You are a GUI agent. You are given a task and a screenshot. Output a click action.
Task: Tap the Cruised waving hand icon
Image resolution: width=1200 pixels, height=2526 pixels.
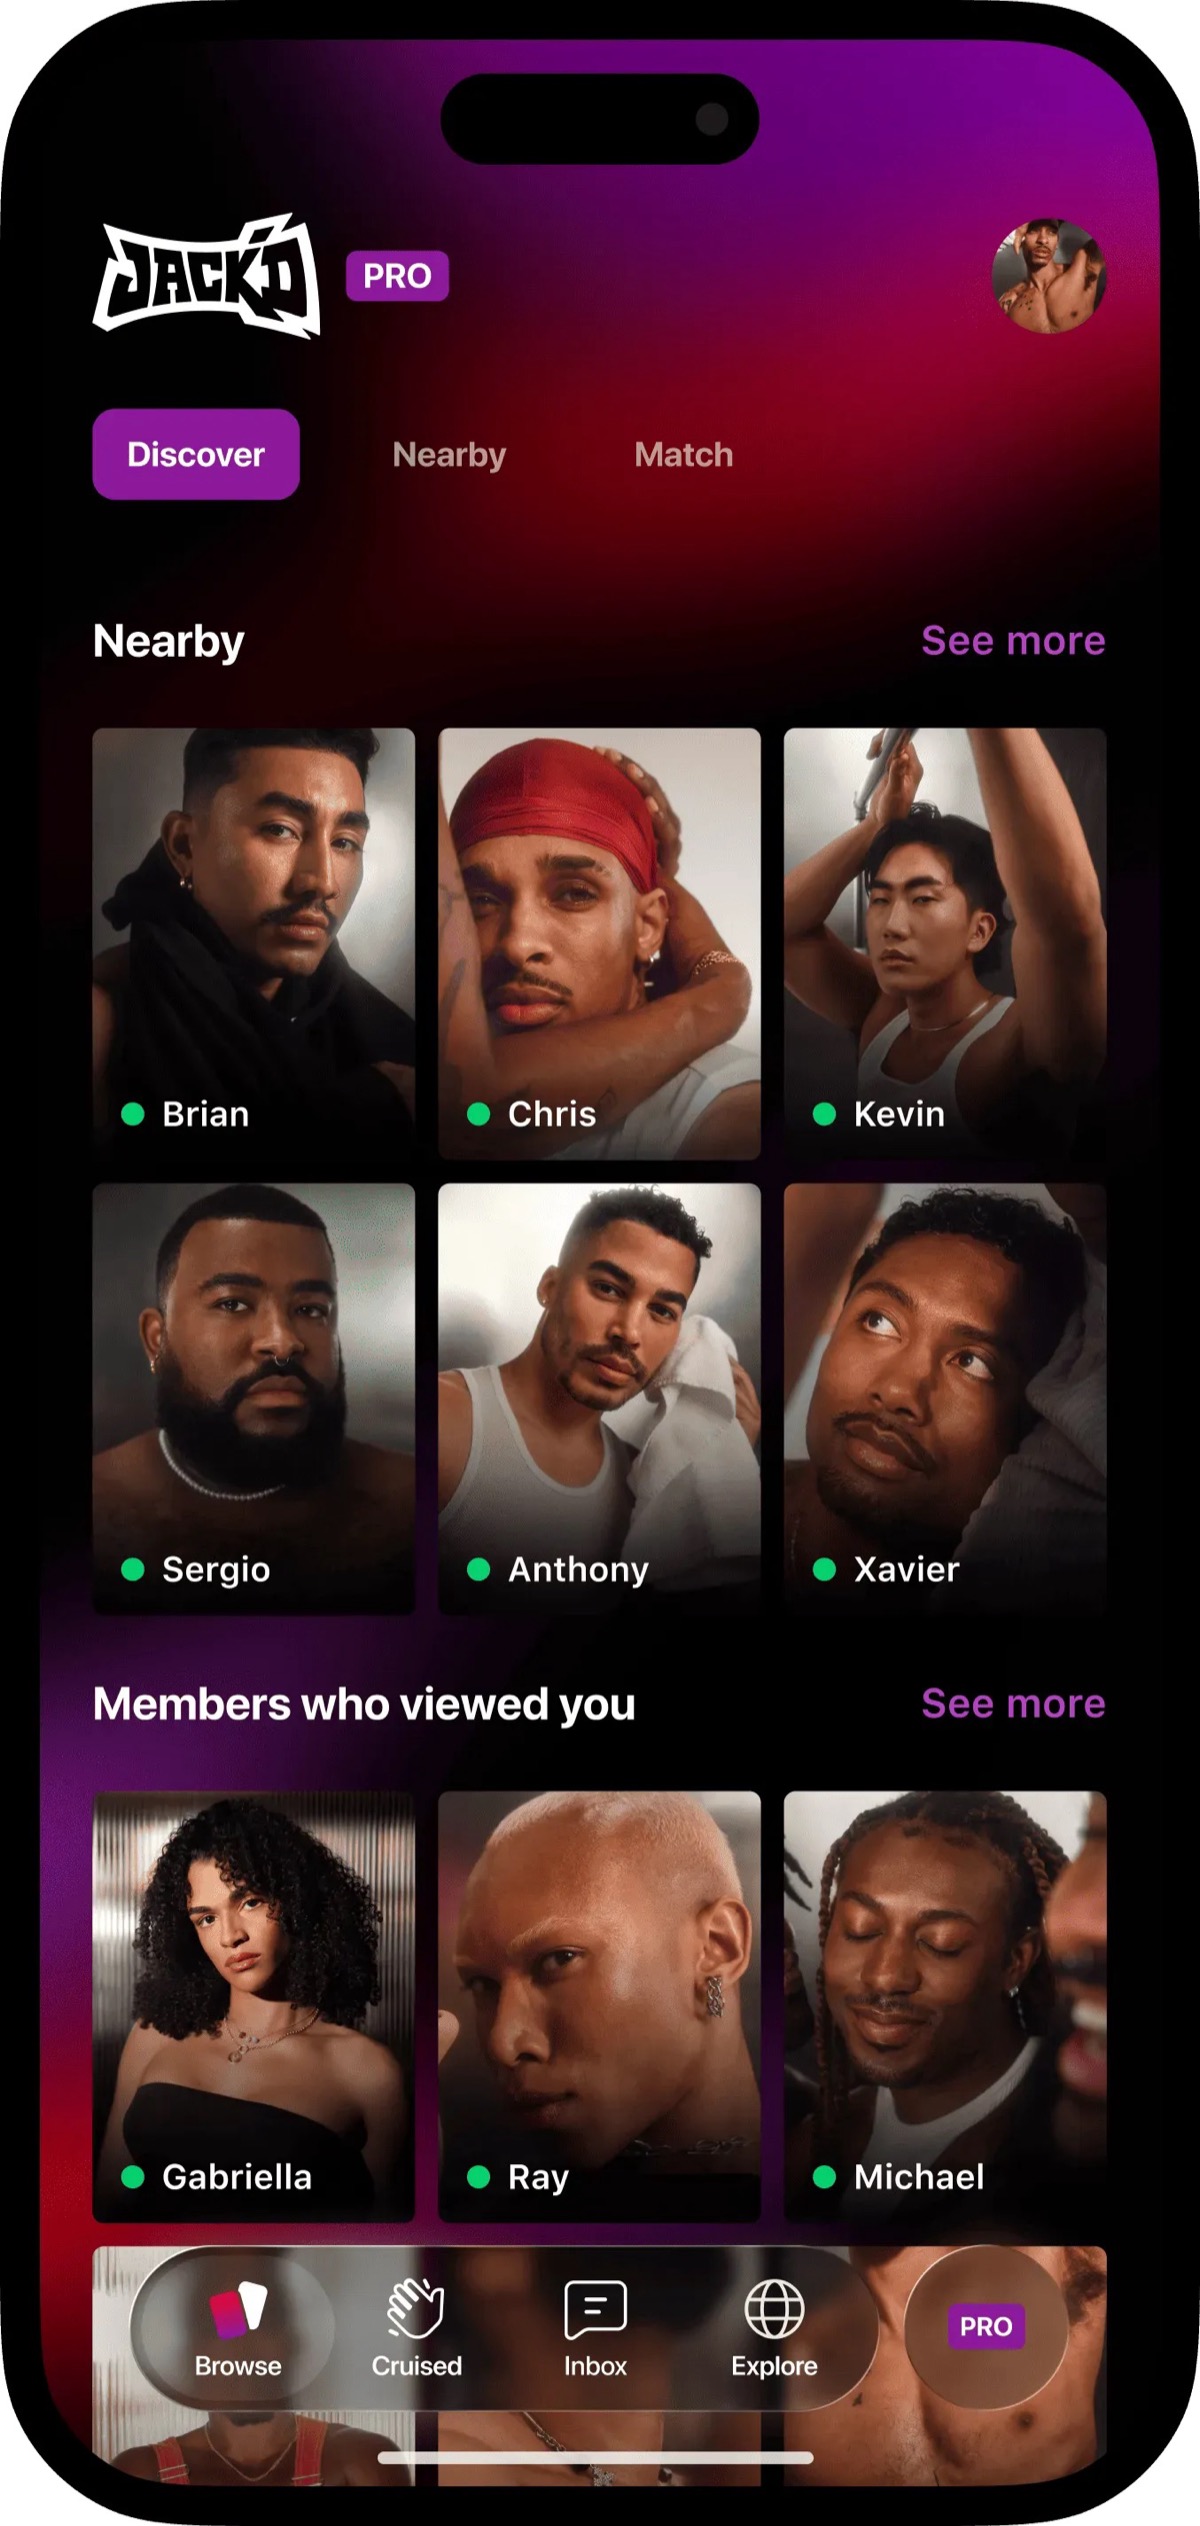pos(416,2309)
